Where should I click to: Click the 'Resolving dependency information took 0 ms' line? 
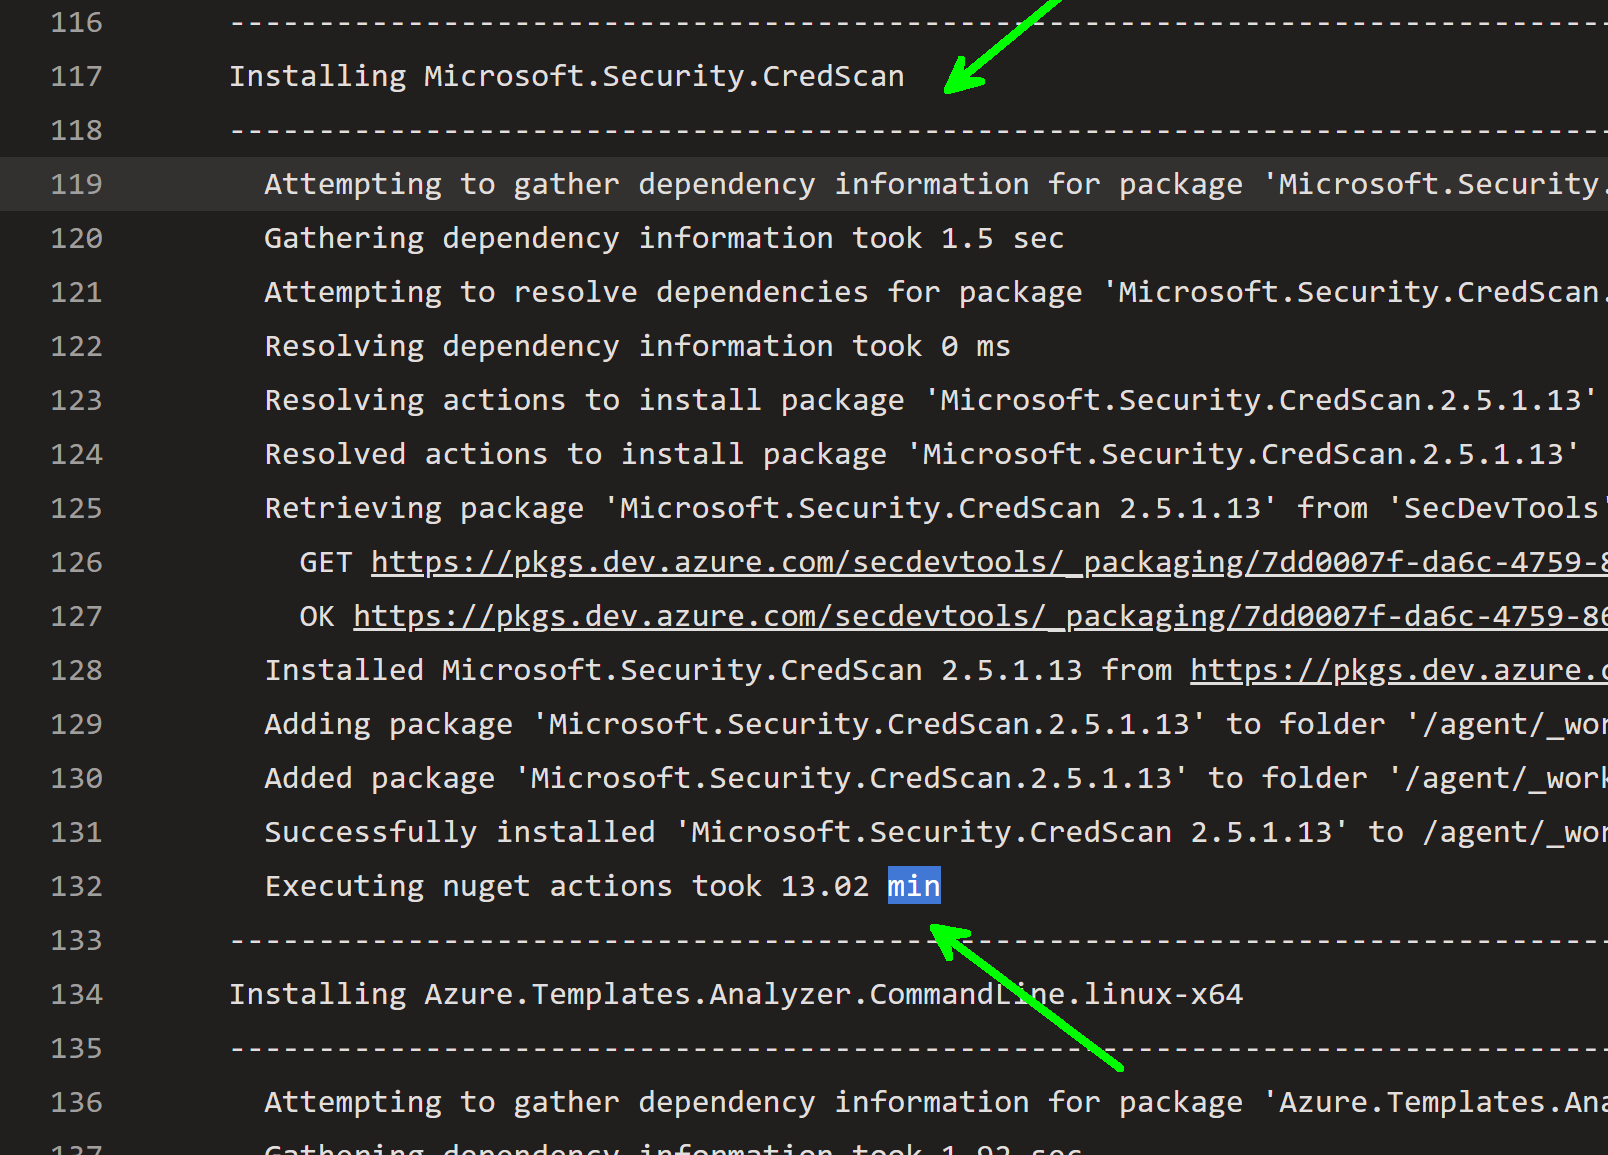point(637,345)
